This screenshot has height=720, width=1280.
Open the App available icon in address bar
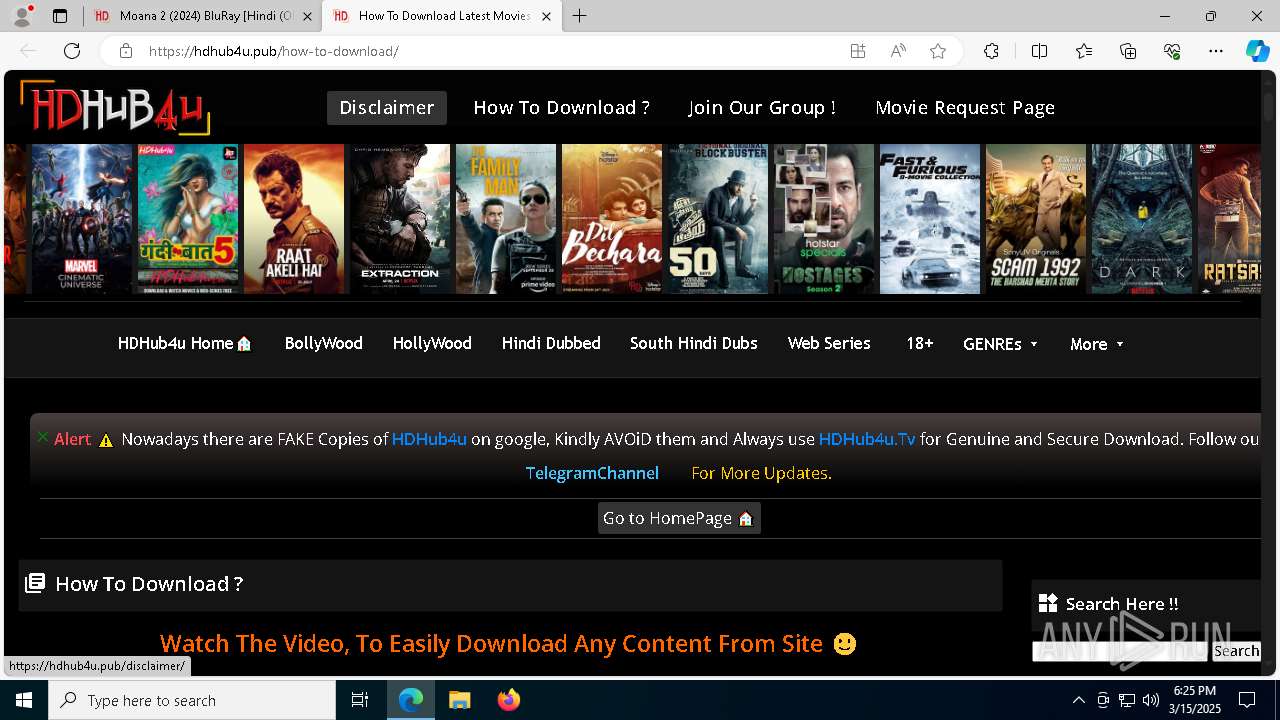pos(858,51)
